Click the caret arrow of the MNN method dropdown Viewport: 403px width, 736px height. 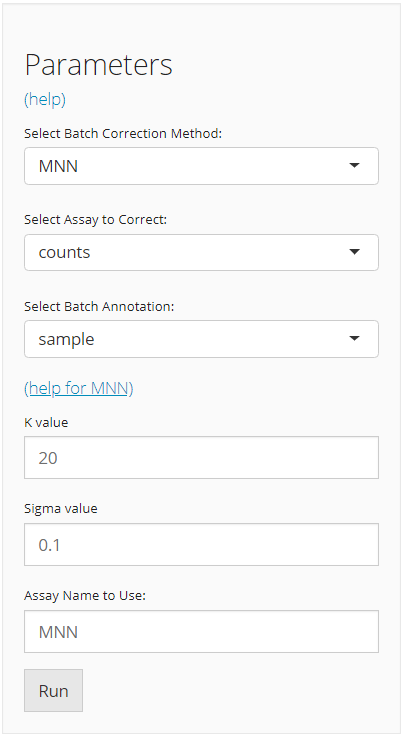click(355, 165)
